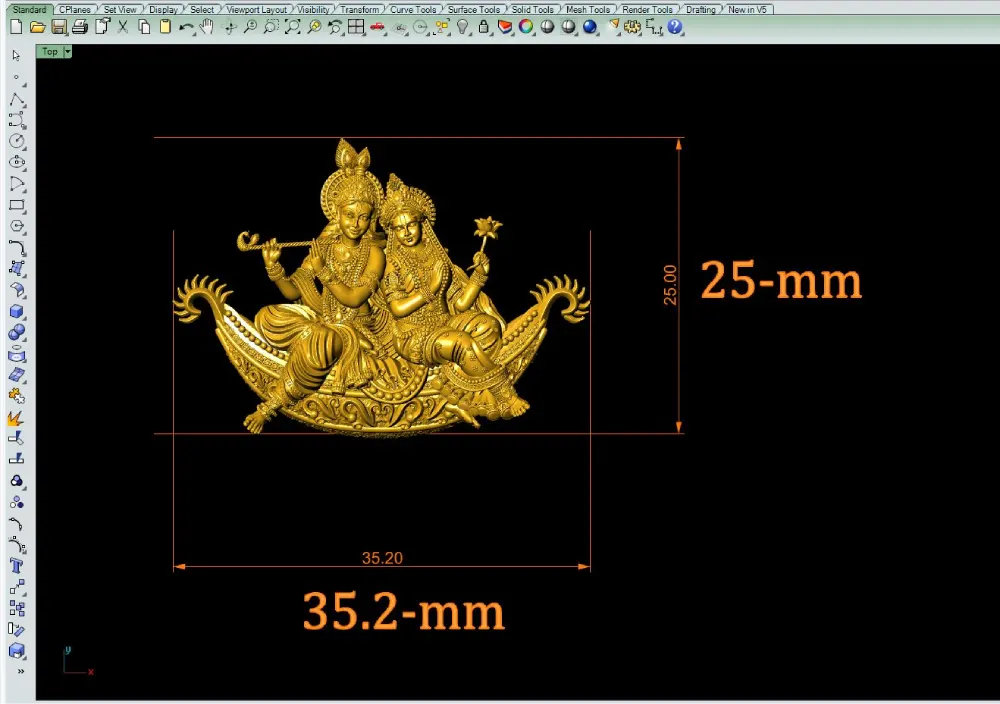Click the Top viewport title label
This screenshot has width=1000, height=704.
click(x=50, y=52)
